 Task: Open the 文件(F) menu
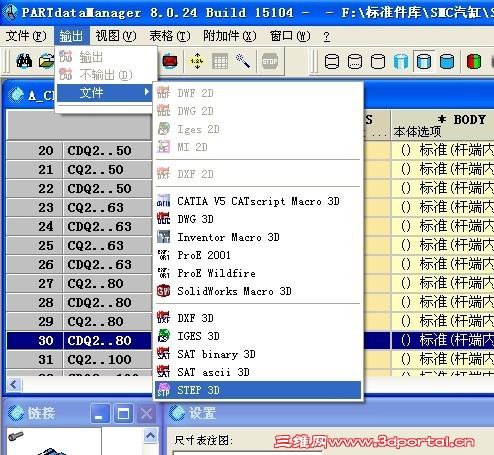pyautogui.click(x=26, y=36)
